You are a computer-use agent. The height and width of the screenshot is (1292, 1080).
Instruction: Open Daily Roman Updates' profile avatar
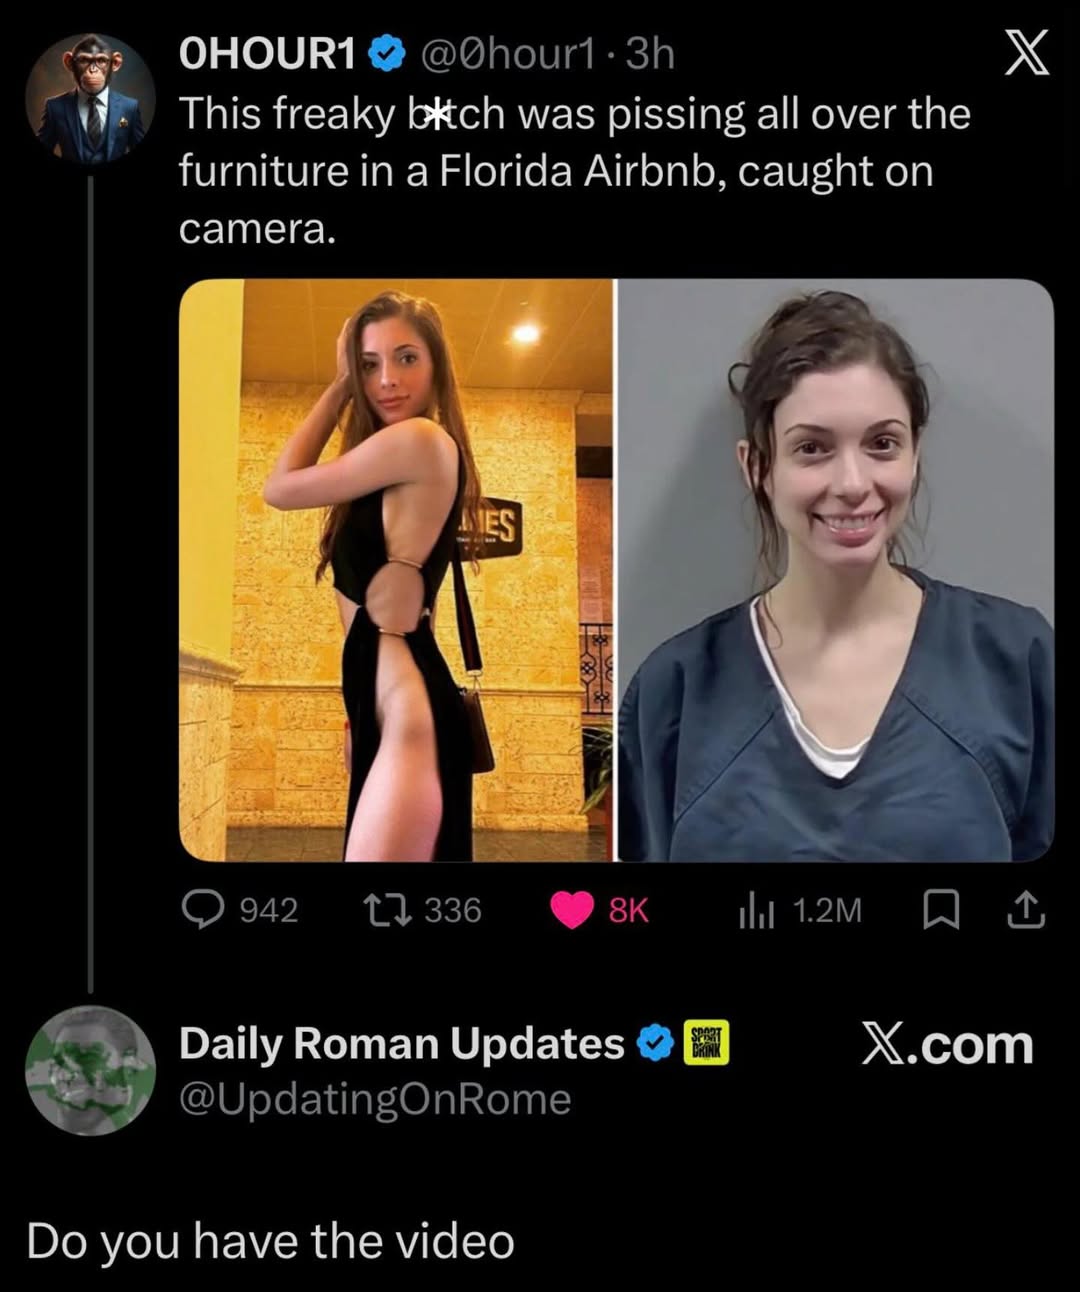[90, 1070]
